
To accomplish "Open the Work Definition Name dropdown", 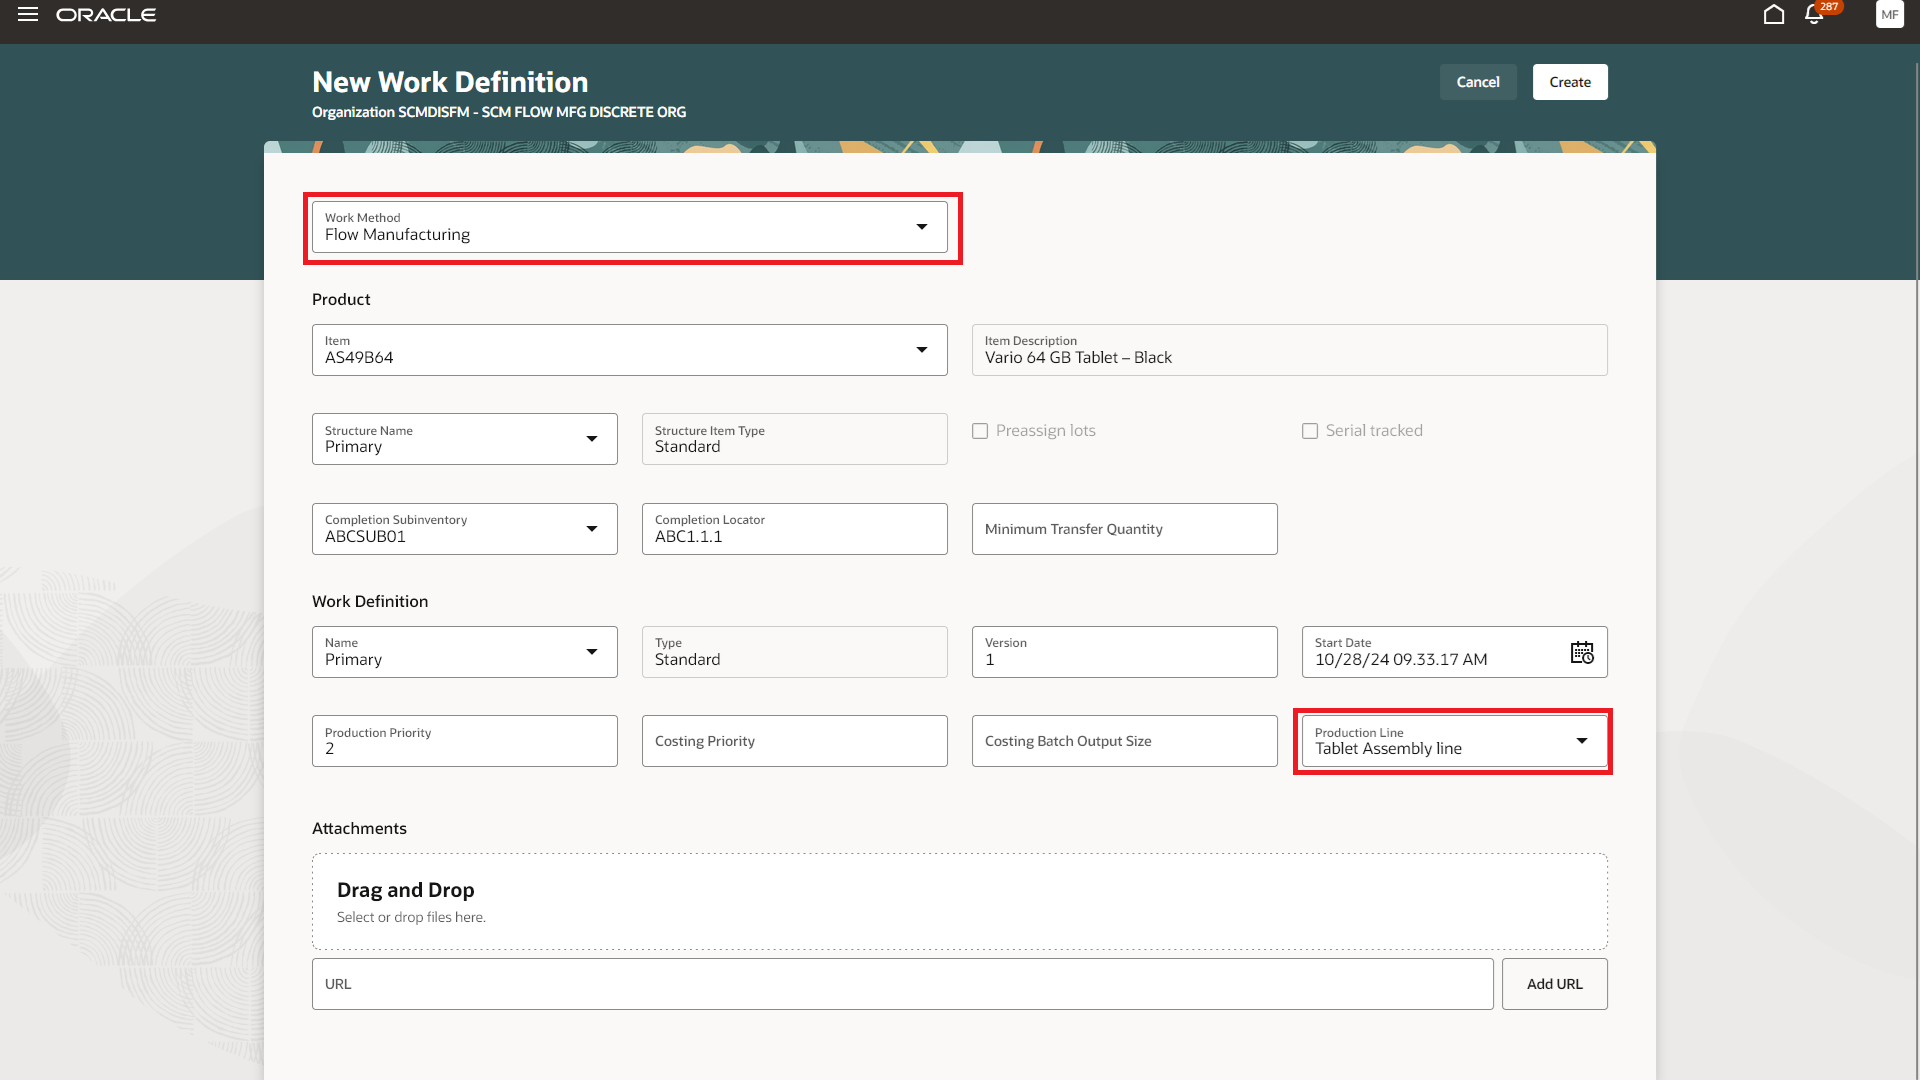I will tap(591, 652).
